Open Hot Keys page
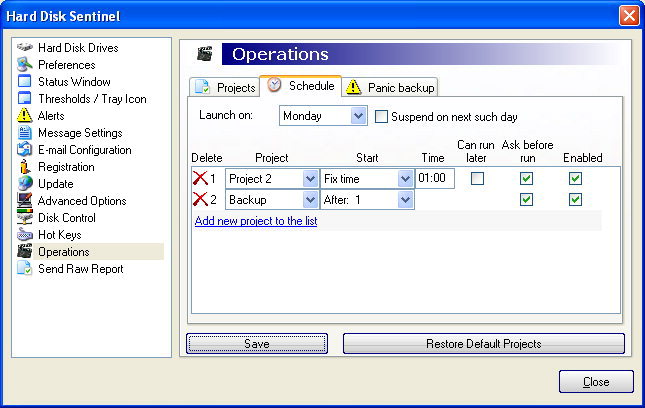 click(x=60, y=235)
